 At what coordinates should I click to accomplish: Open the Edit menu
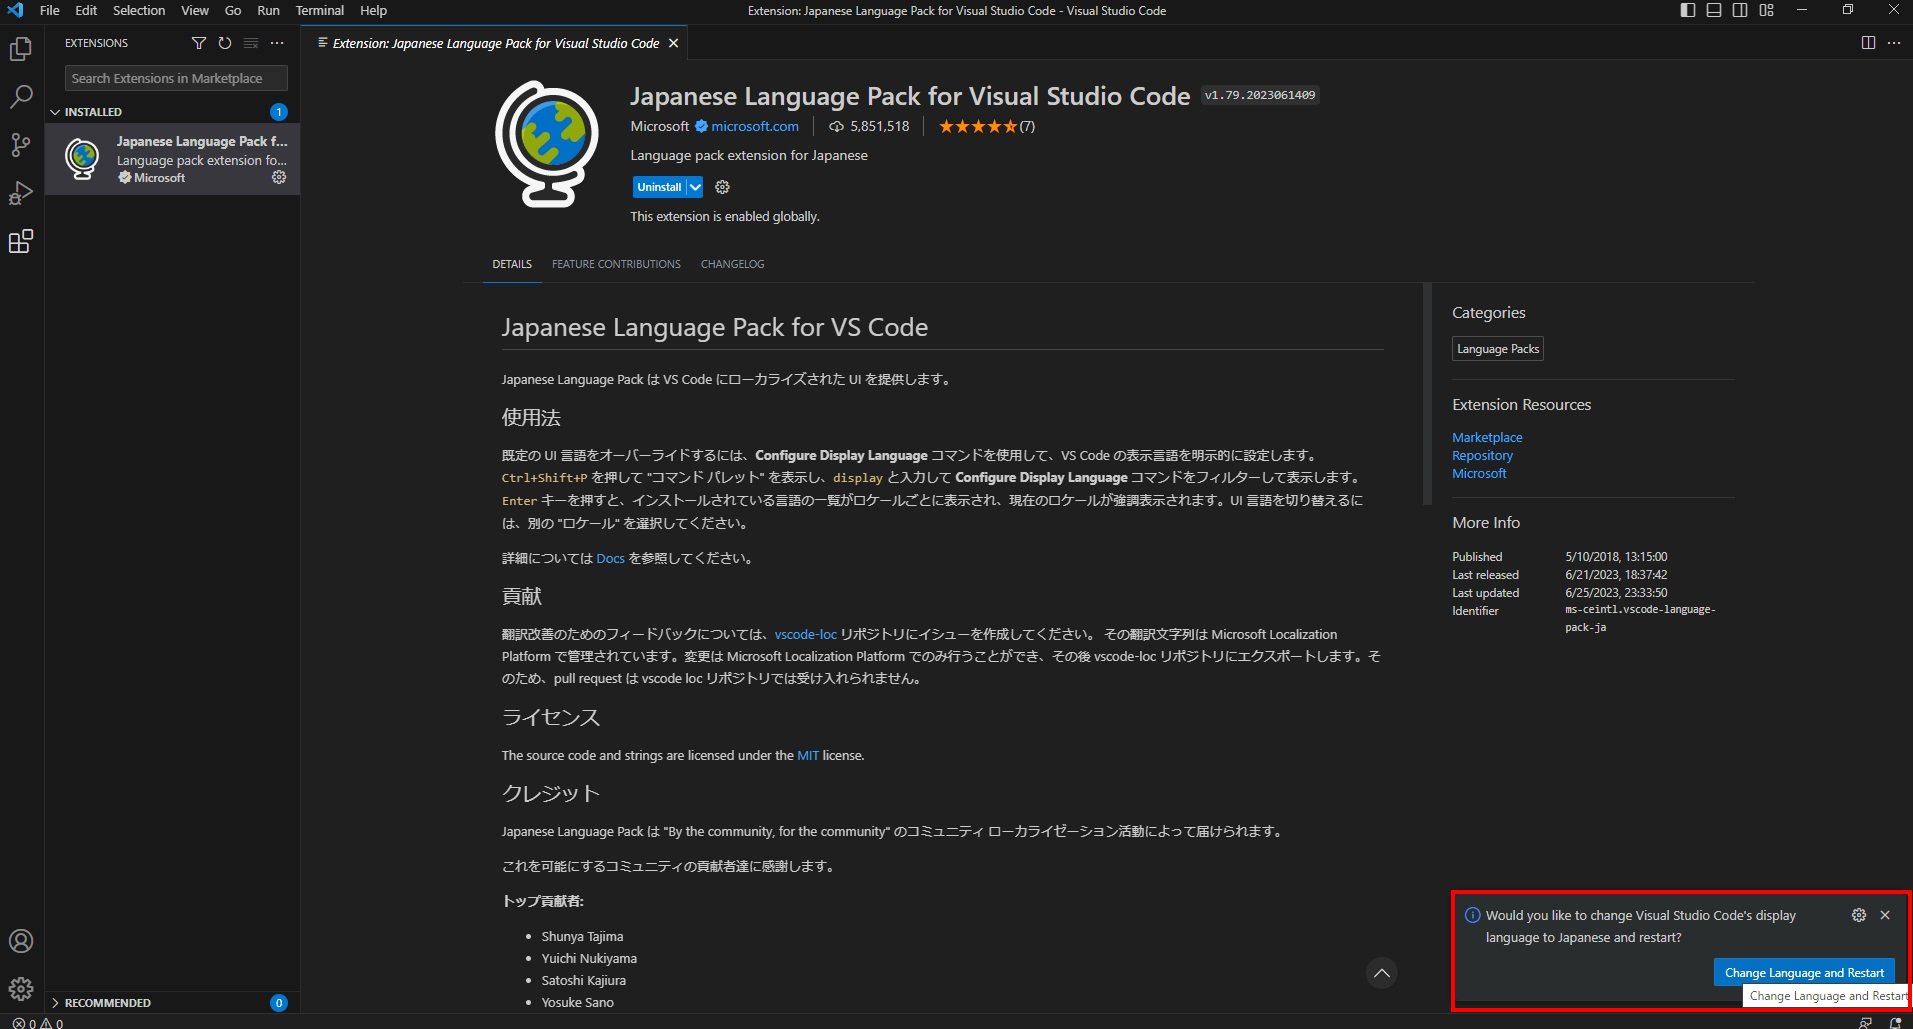pos(86,10)
